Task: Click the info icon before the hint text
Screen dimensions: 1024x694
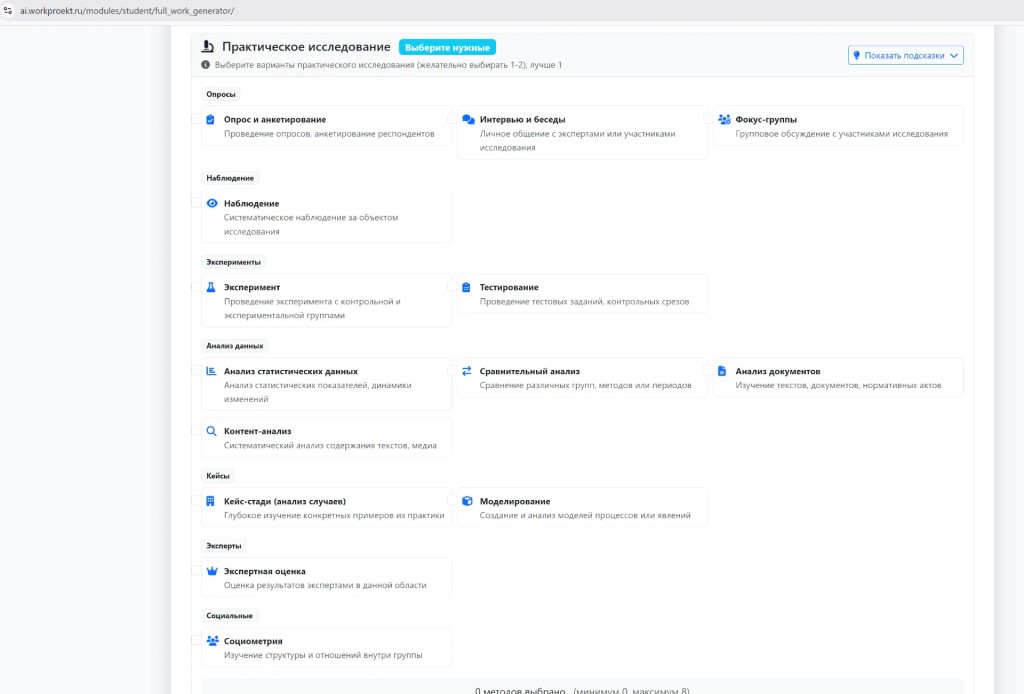Action: pos(206,65)
